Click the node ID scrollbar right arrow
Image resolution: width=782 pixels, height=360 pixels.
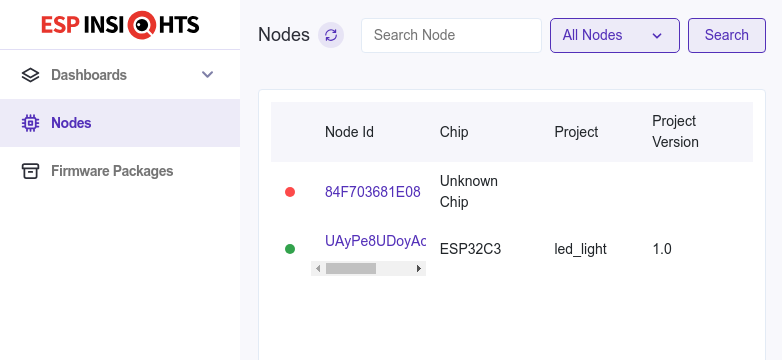point(419,269)
